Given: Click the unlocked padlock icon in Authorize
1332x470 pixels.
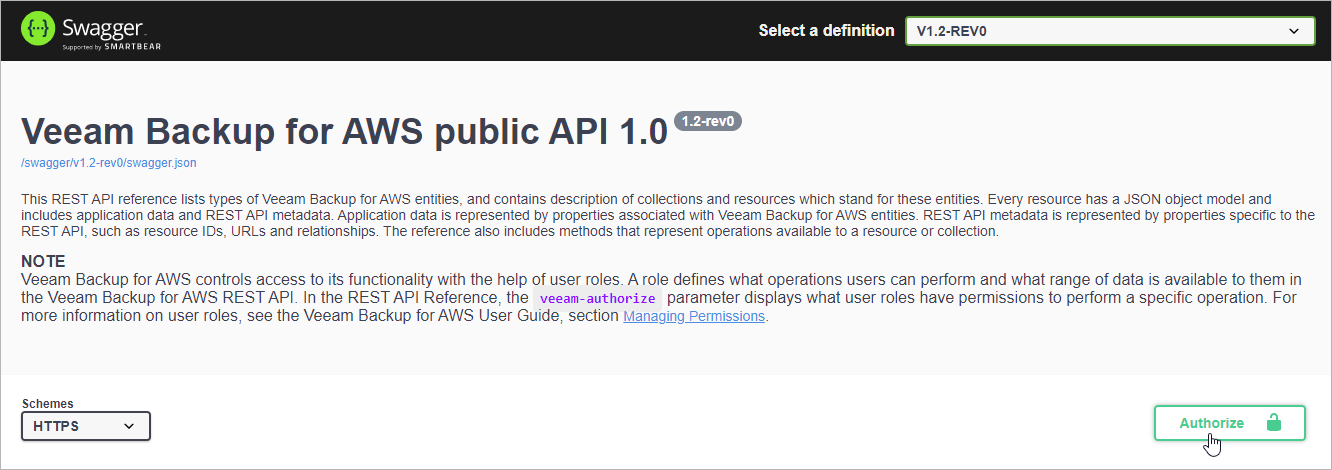Looking at the screenshot, I should pyautogui.click(x=1273, y=423).
